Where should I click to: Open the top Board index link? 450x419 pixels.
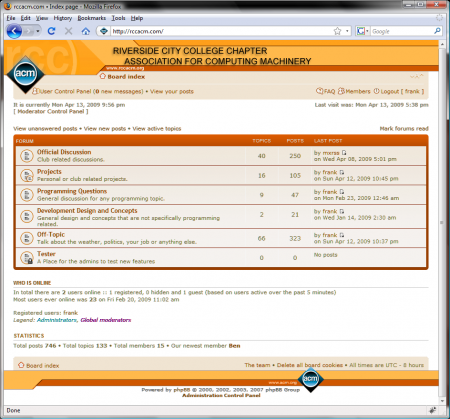click(126, 77)
